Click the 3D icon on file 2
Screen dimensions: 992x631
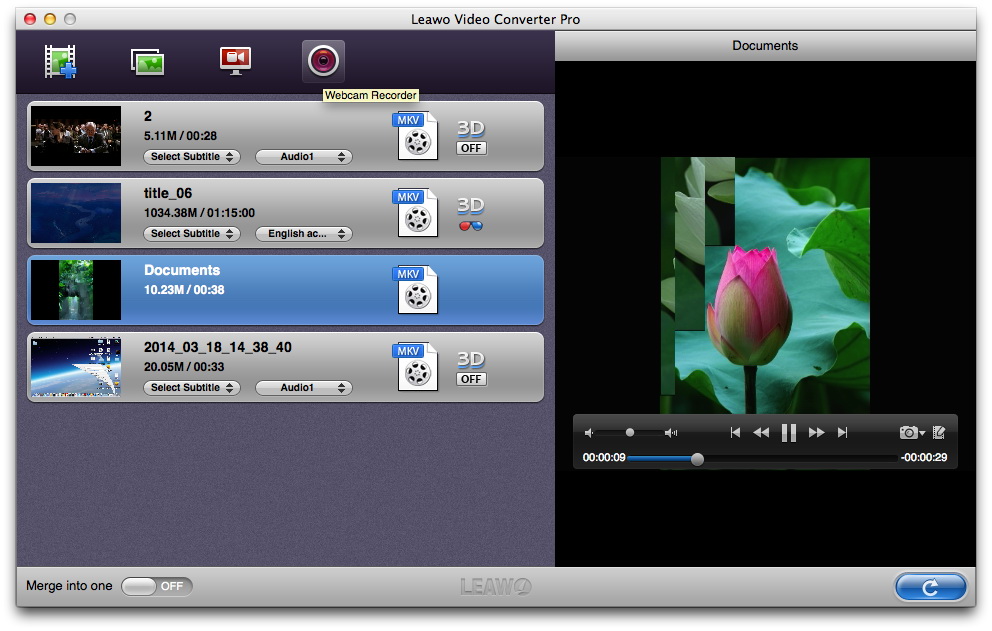(x=471, y=128)
